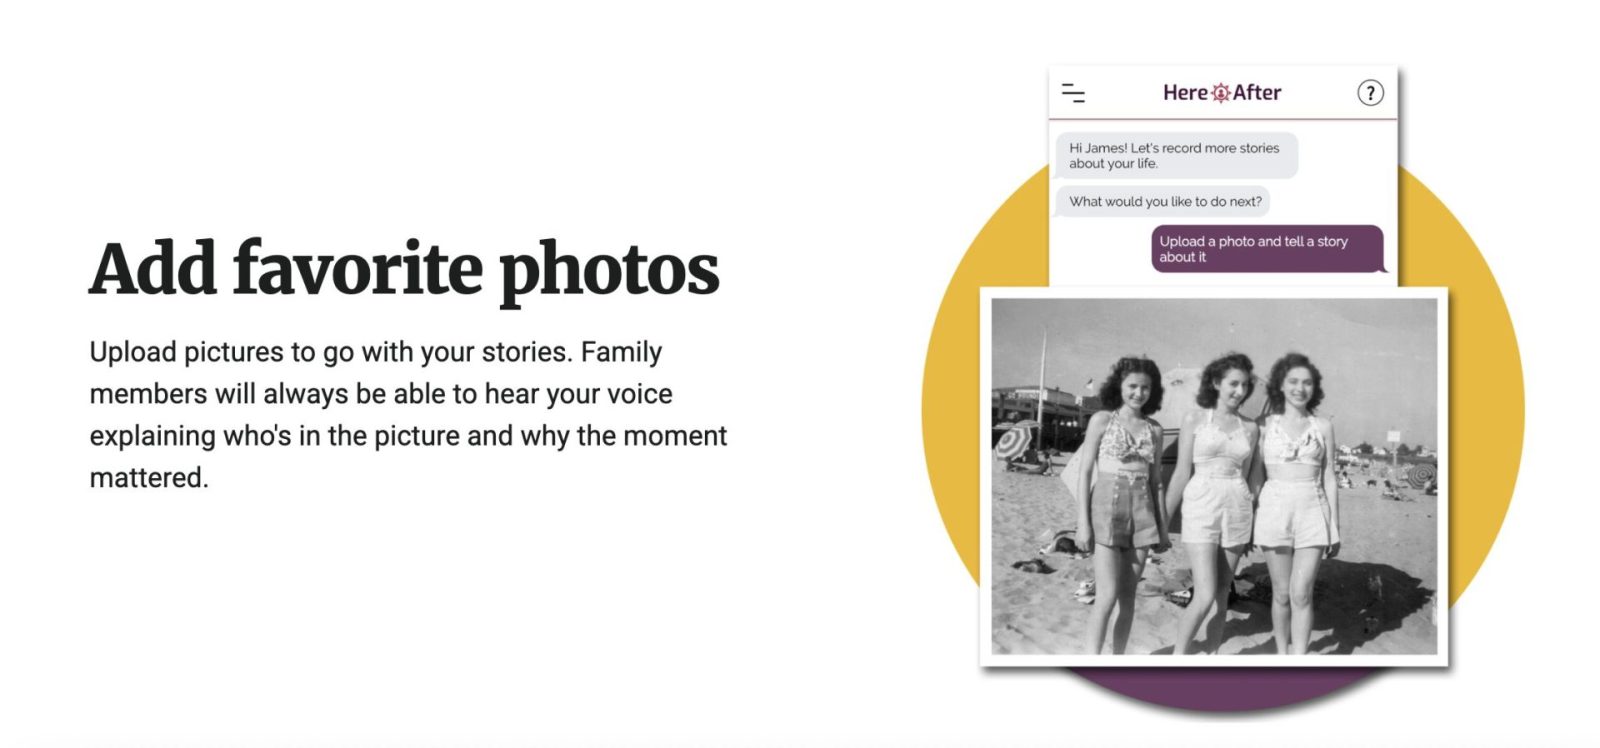The width and height of the screenshot is (1600, 748).
Task: Click the word "Here" in the logo
Action: [x=1185, y=93]
